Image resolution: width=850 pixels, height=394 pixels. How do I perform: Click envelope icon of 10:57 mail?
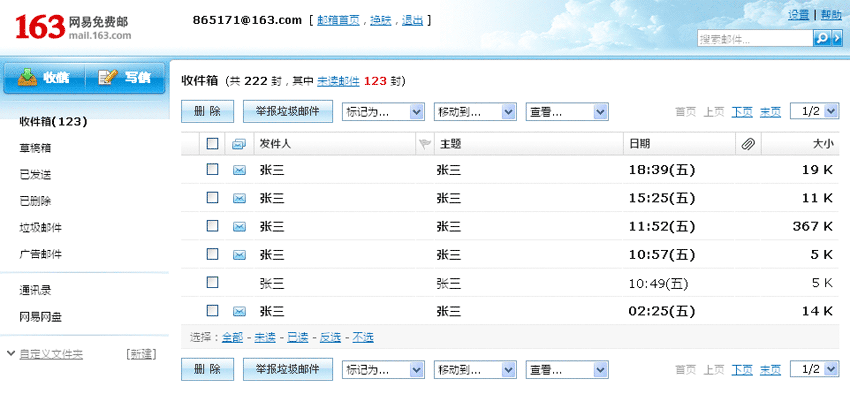(239, 255)
